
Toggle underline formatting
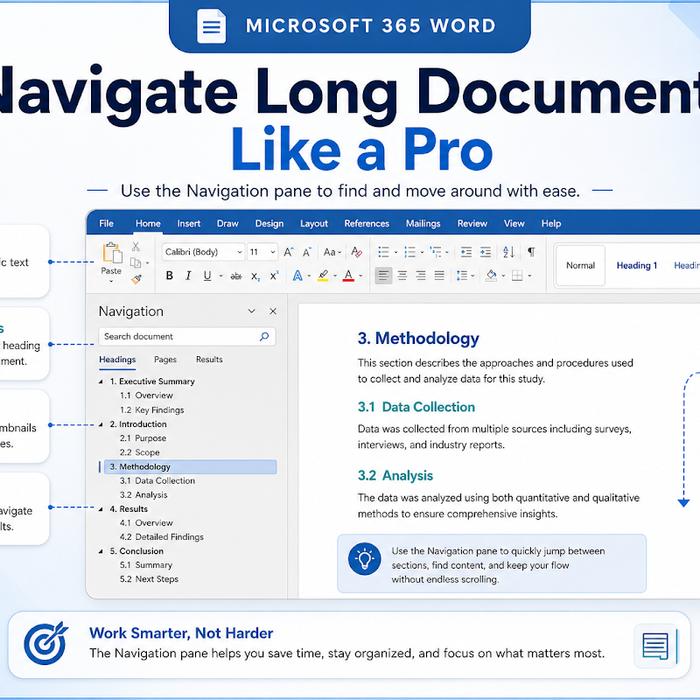207,276
